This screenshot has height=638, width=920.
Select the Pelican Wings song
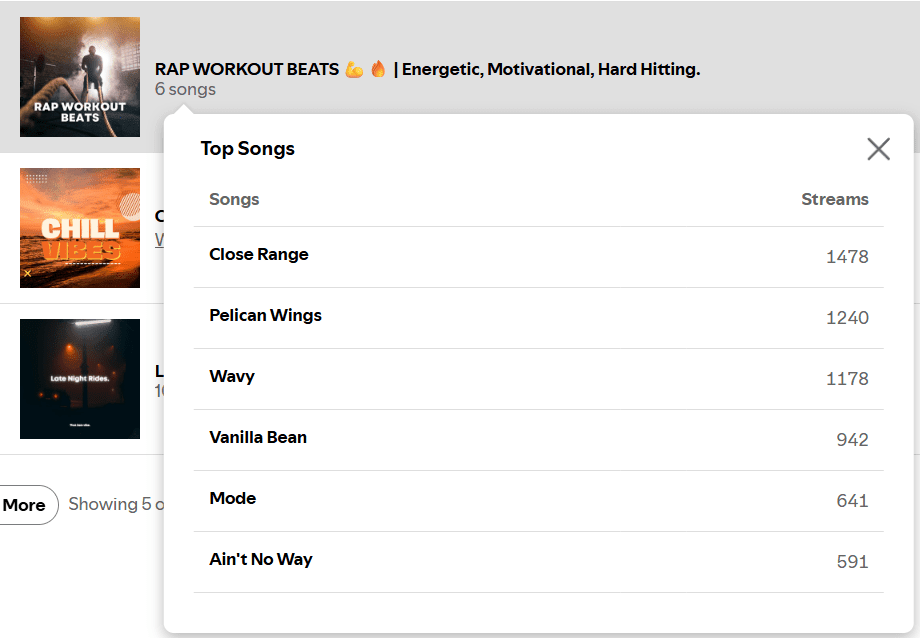[265, 315]
